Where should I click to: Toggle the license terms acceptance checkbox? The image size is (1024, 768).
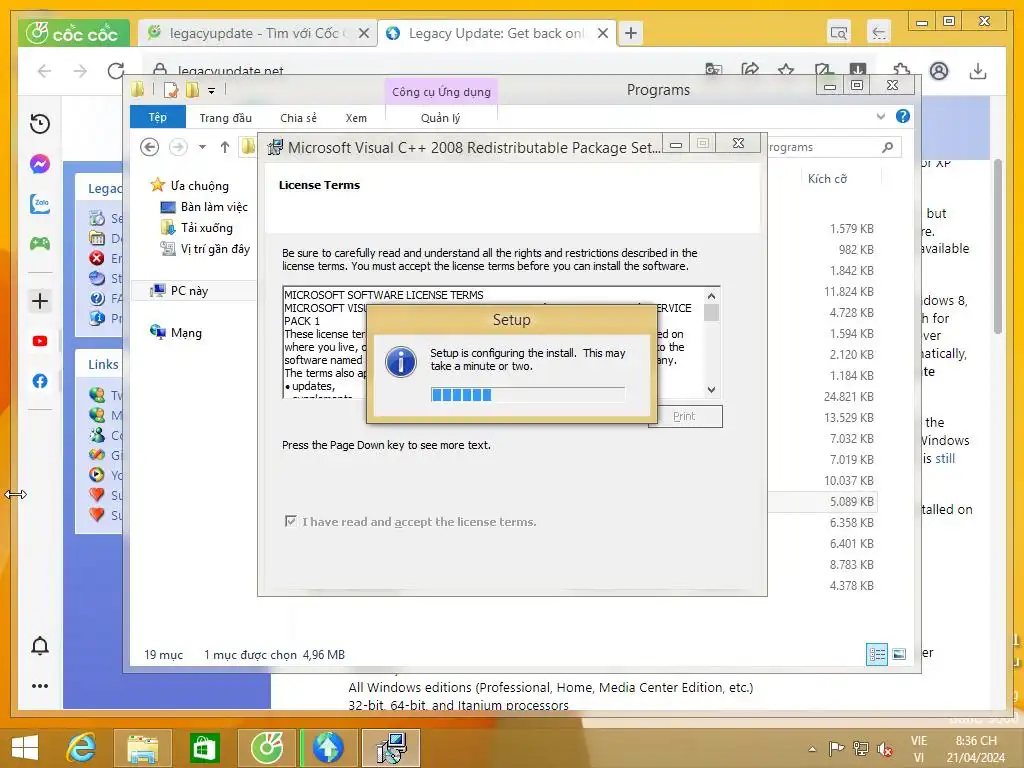click(291, 521)
